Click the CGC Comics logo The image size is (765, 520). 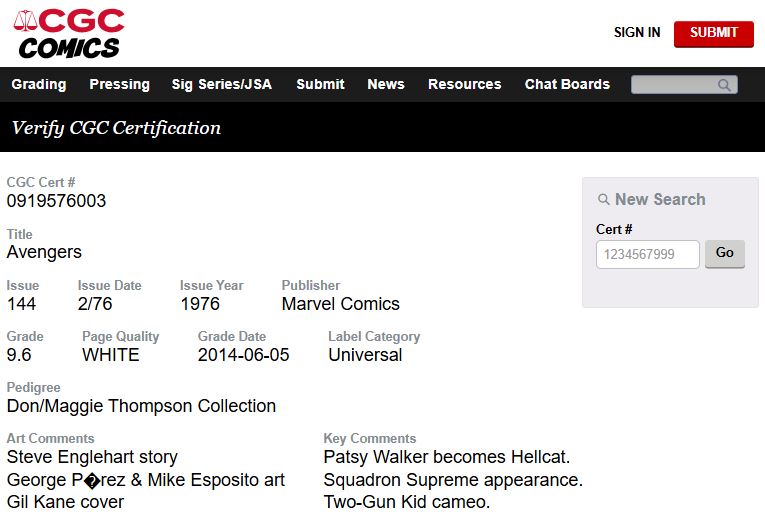[68, 33]
